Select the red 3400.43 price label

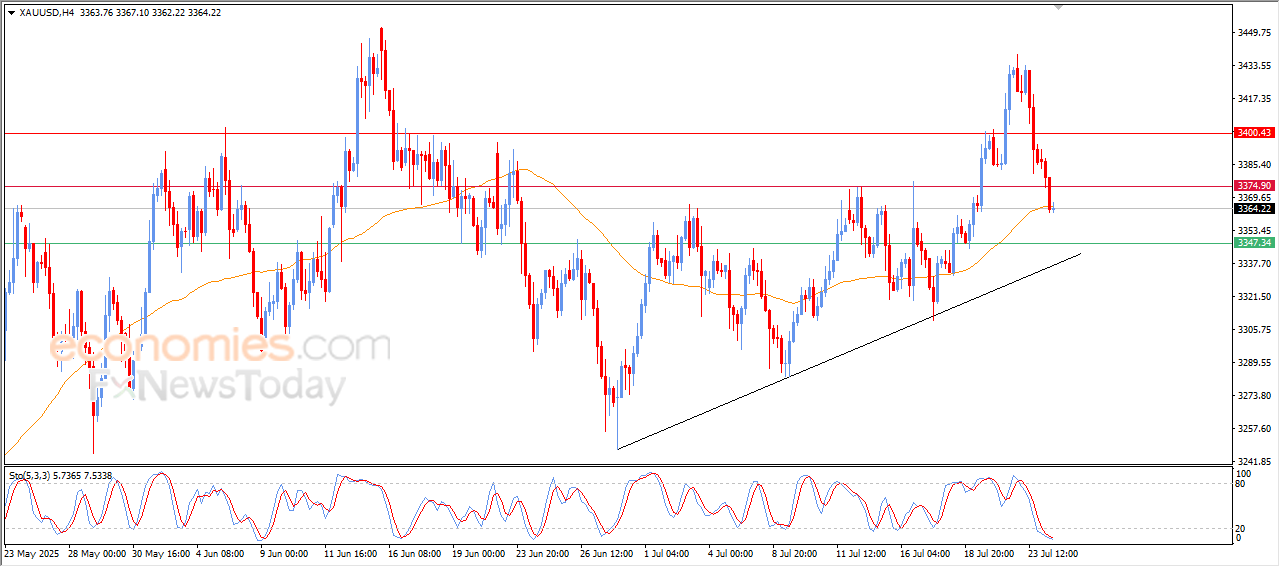click(1254, 133)
